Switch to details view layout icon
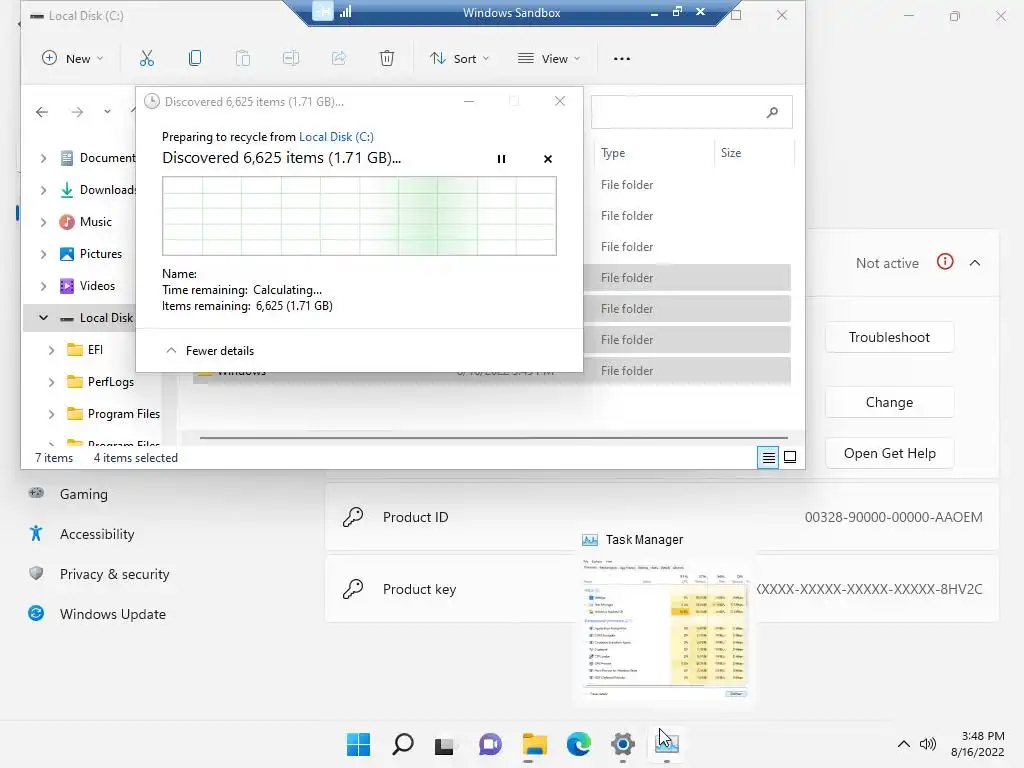Viewport: 1024px width, 768px height. 769,457
